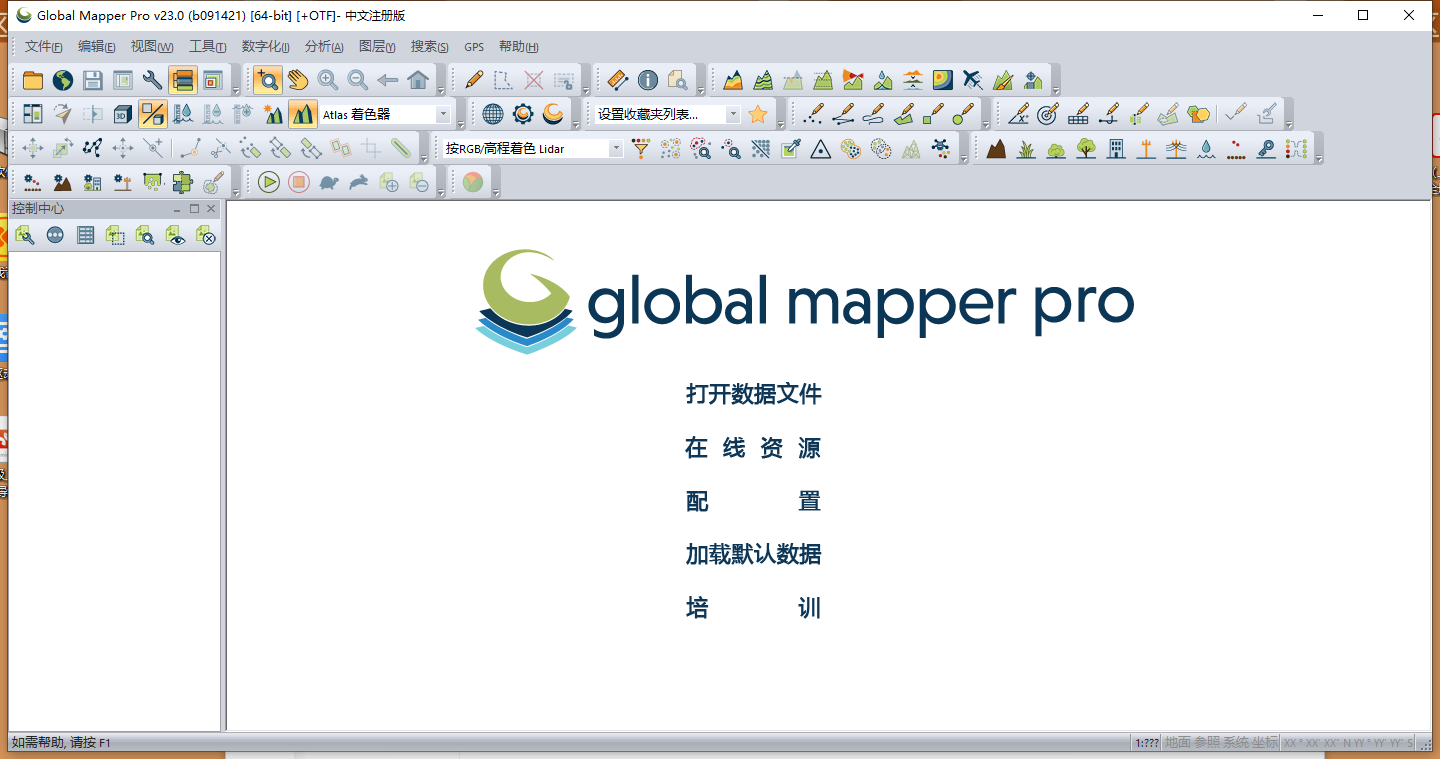The height and width of the screenshot is (759, 1440).
Task: Select the measure ruler tool
Action: tap(618, 81)
